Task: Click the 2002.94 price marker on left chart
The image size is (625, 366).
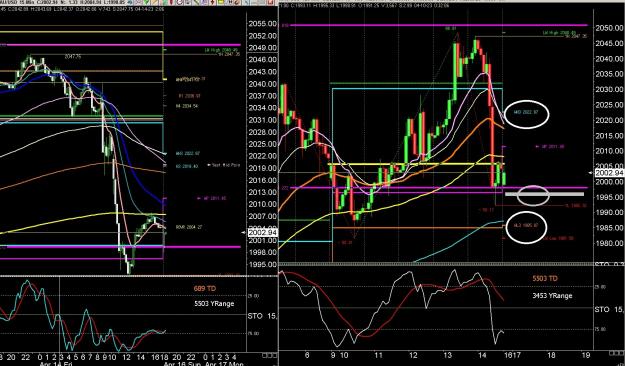Action: click(x=262, y=232)
